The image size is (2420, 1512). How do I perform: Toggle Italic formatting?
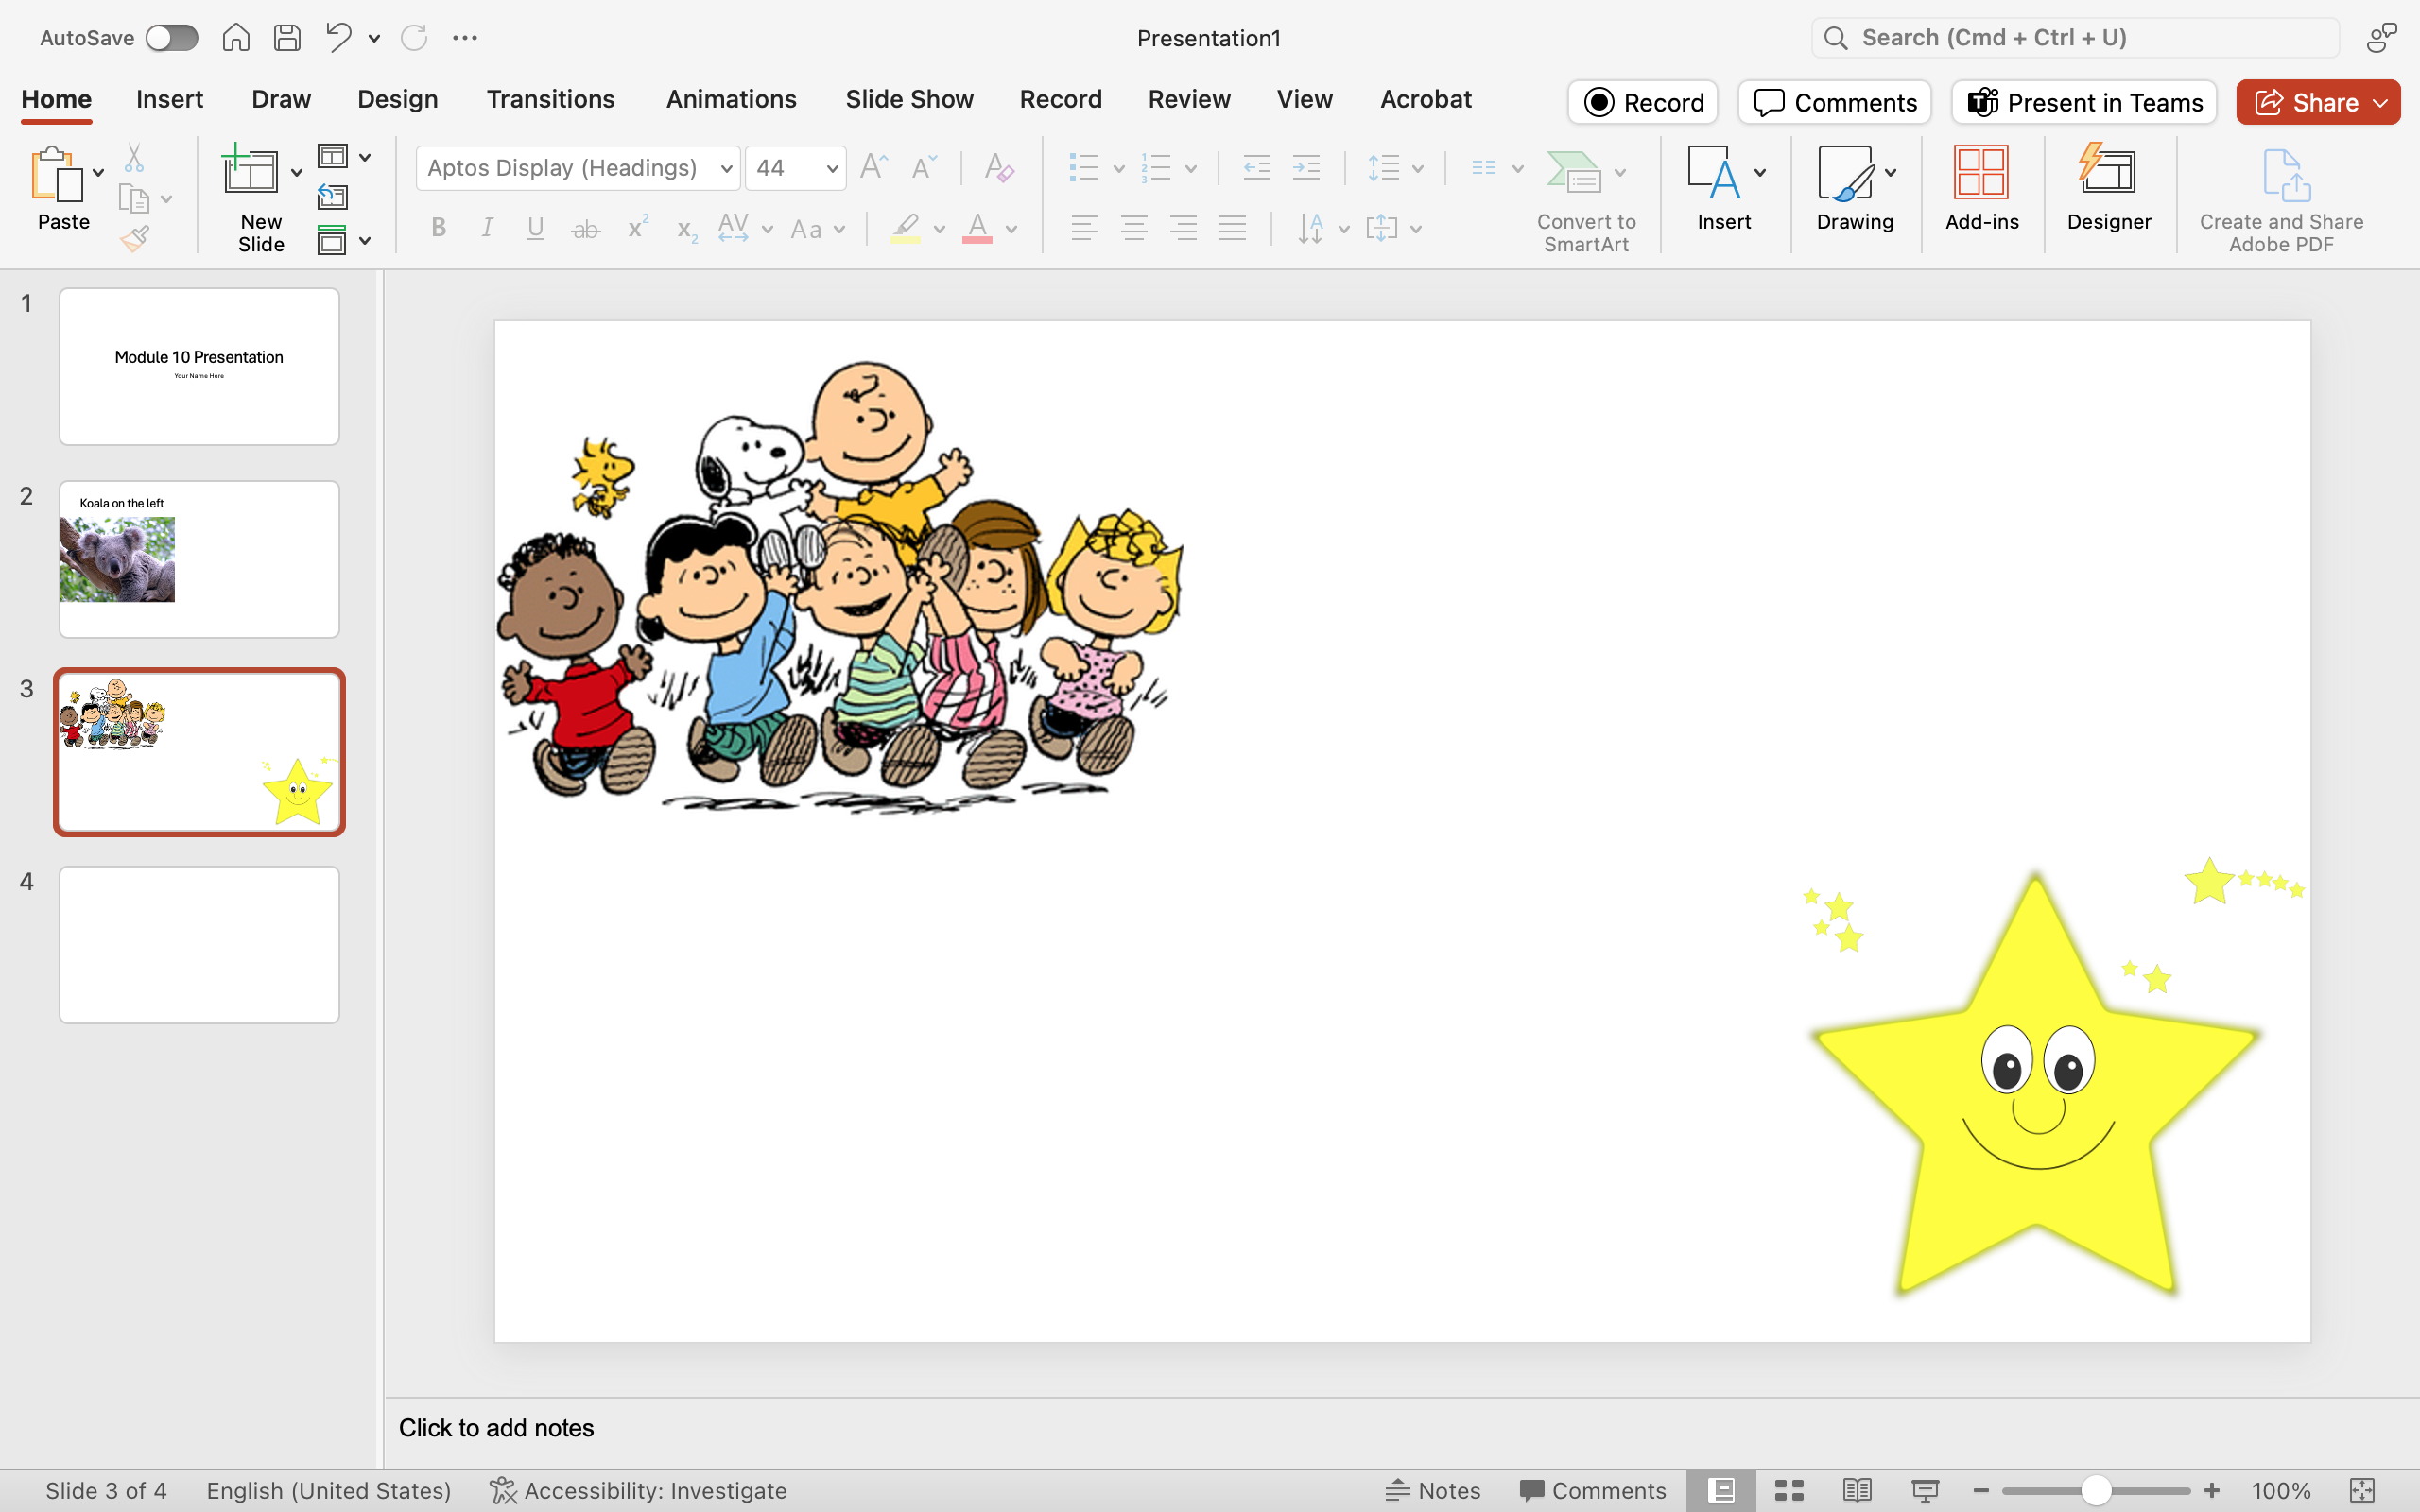click(487, 228)
